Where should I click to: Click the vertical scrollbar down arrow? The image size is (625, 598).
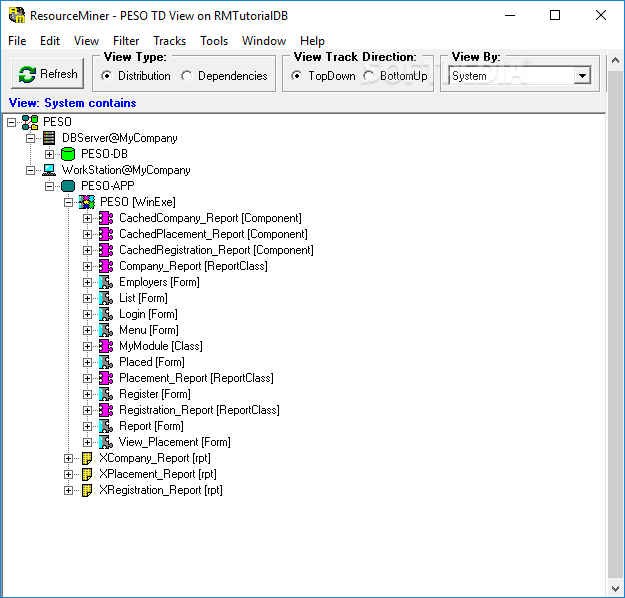coord(615,588)
